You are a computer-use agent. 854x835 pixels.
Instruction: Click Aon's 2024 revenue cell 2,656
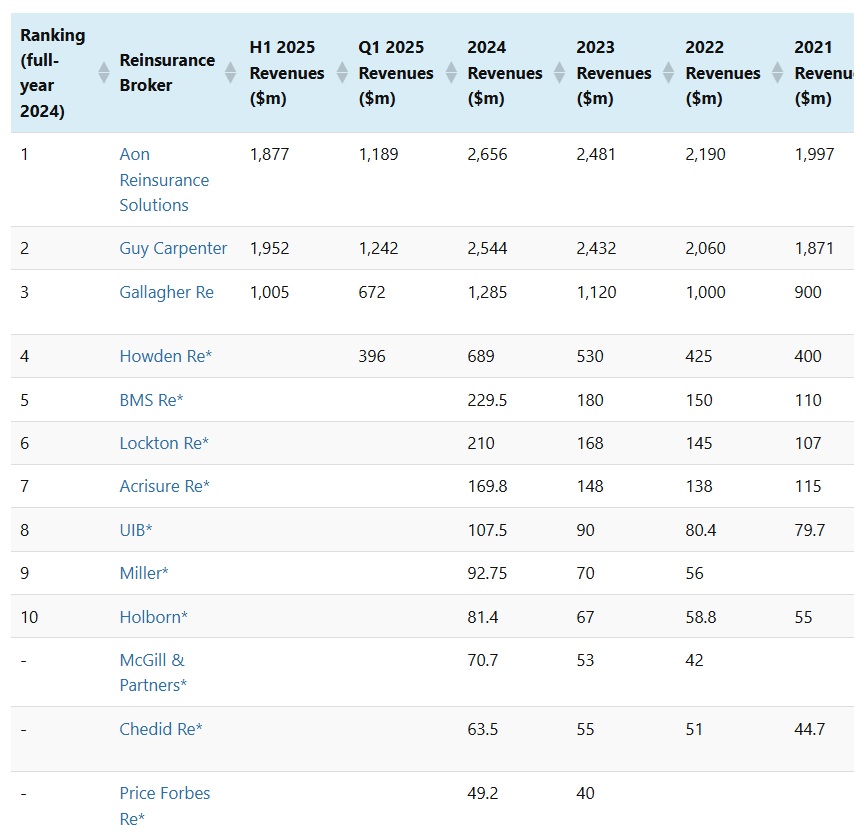click(x=489, y=155)
